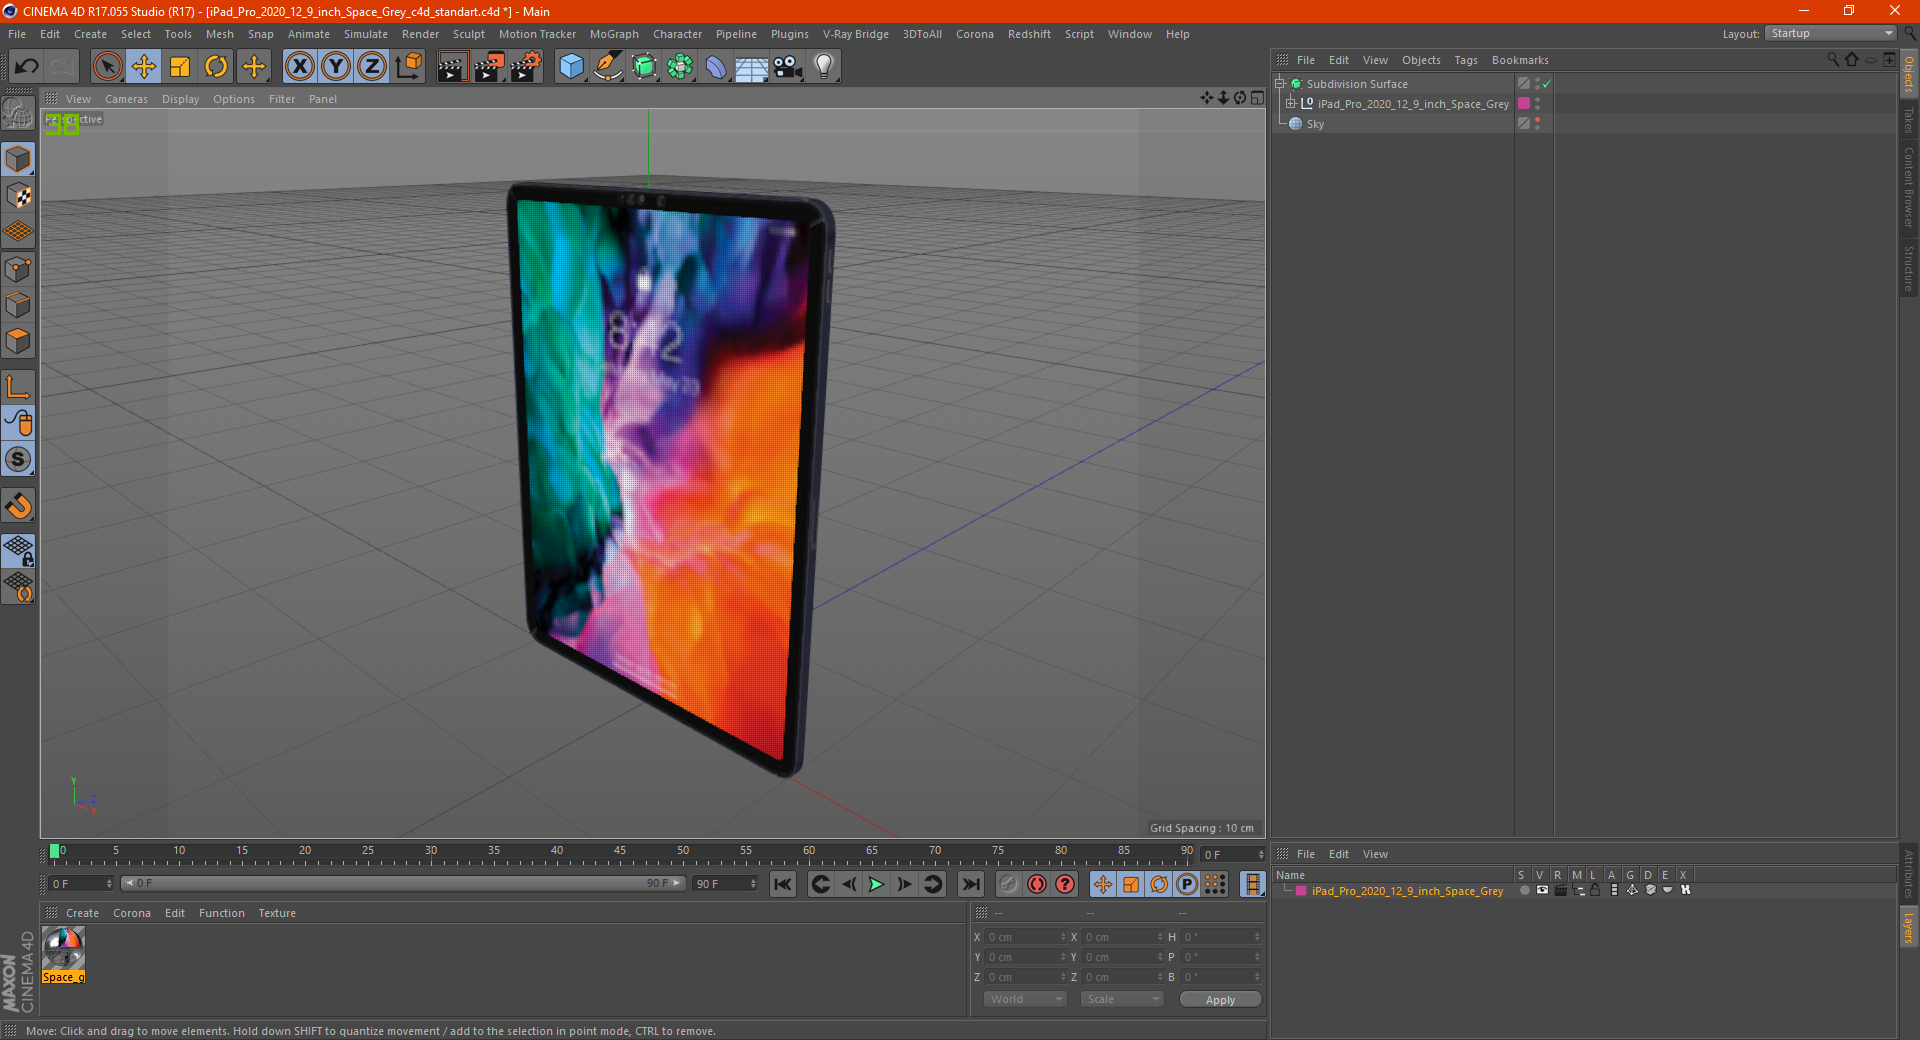Viewport: 1920px width, 1040px height.
Task: Click Render to Picture Viewer icon
Action: pos(489,67)
